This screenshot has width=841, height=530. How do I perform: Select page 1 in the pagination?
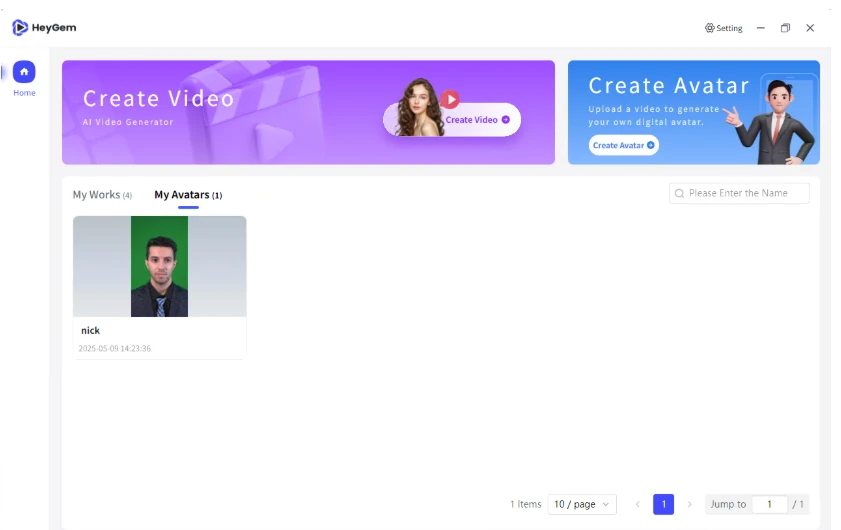click(663, 504)
